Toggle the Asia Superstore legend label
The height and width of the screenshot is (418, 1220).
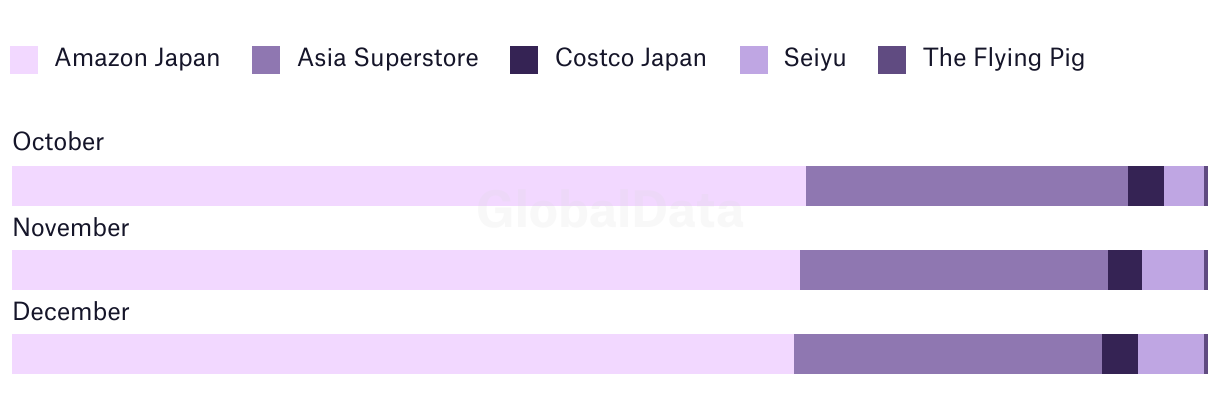click(388, 58)
